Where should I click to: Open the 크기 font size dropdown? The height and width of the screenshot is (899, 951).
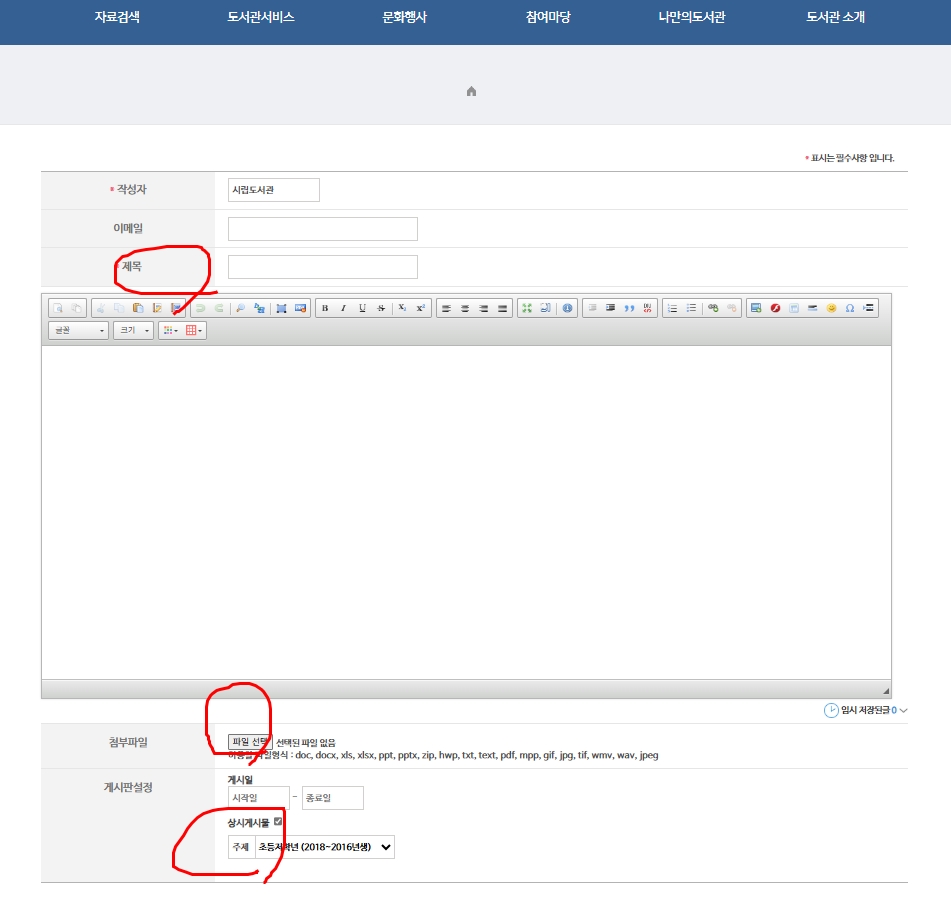pyautogui.click(x=133, y=330)
